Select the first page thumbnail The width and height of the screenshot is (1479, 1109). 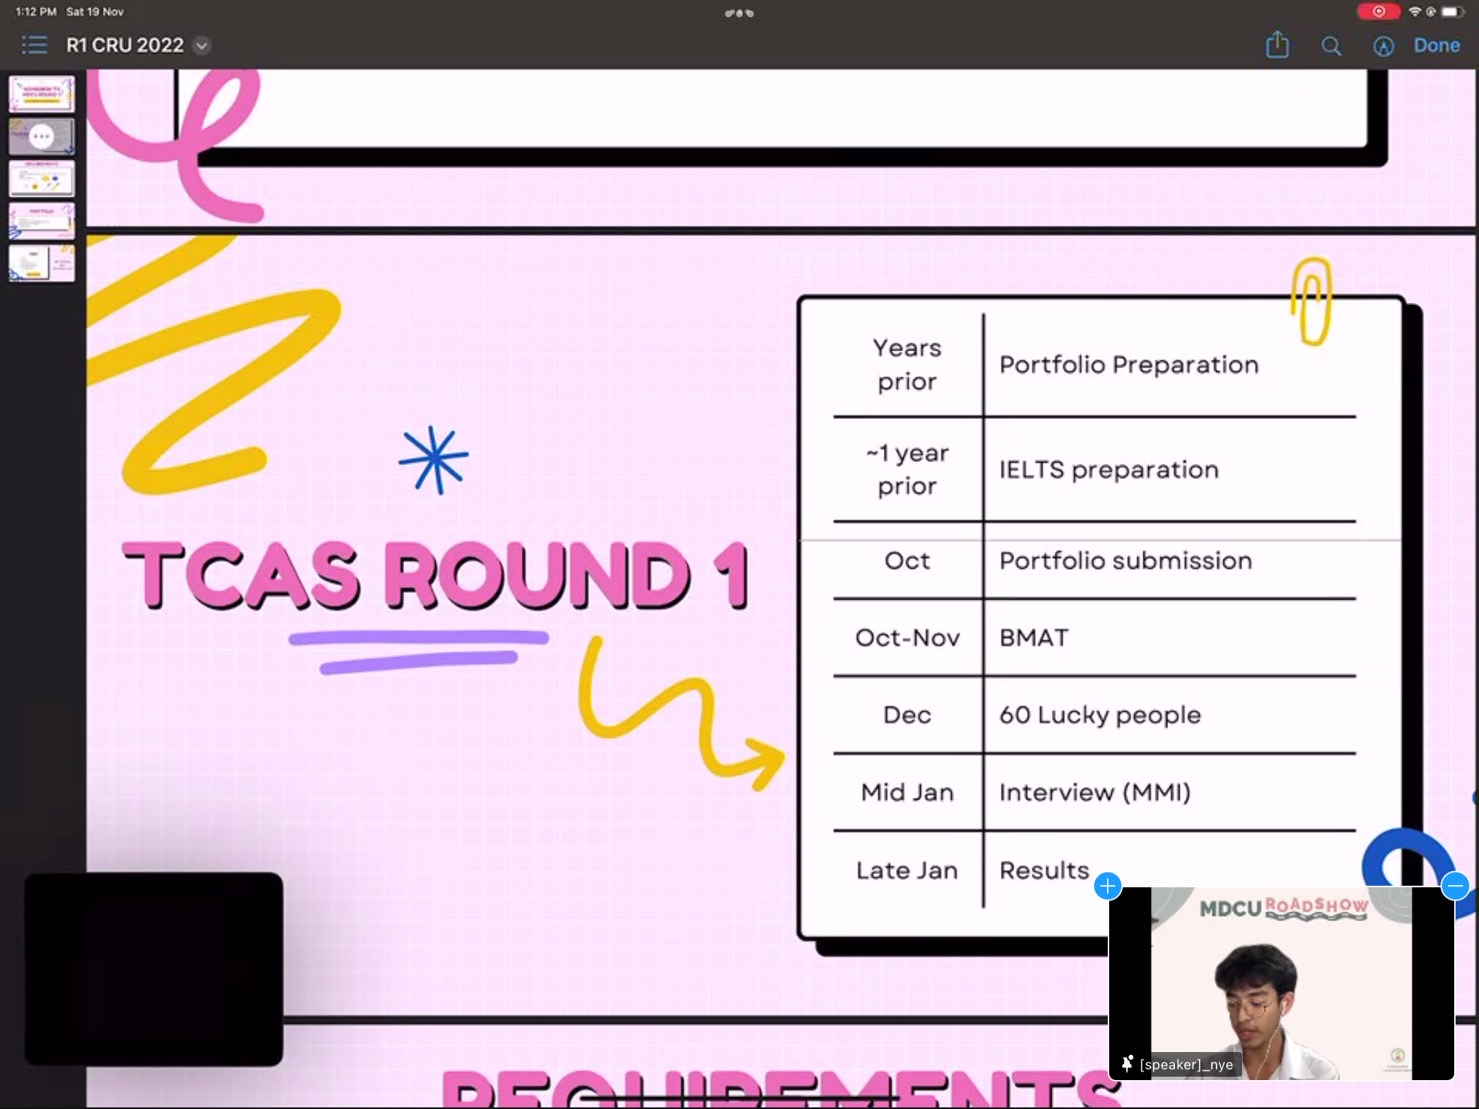click(42, 94)
